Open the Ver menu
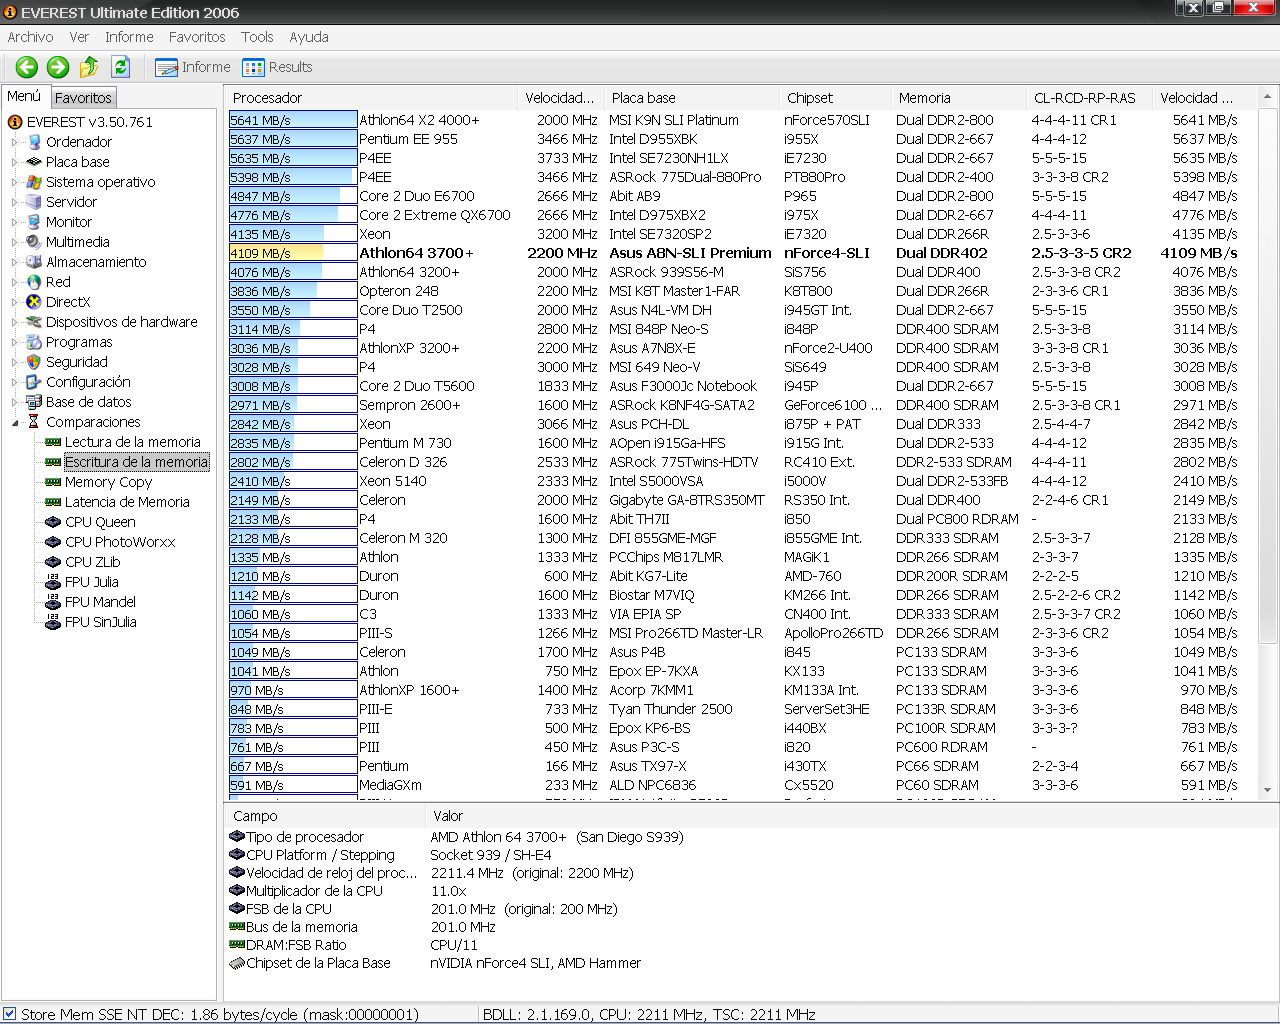The height and width of the screenshot is (1024, 1280). pos(79,37)
